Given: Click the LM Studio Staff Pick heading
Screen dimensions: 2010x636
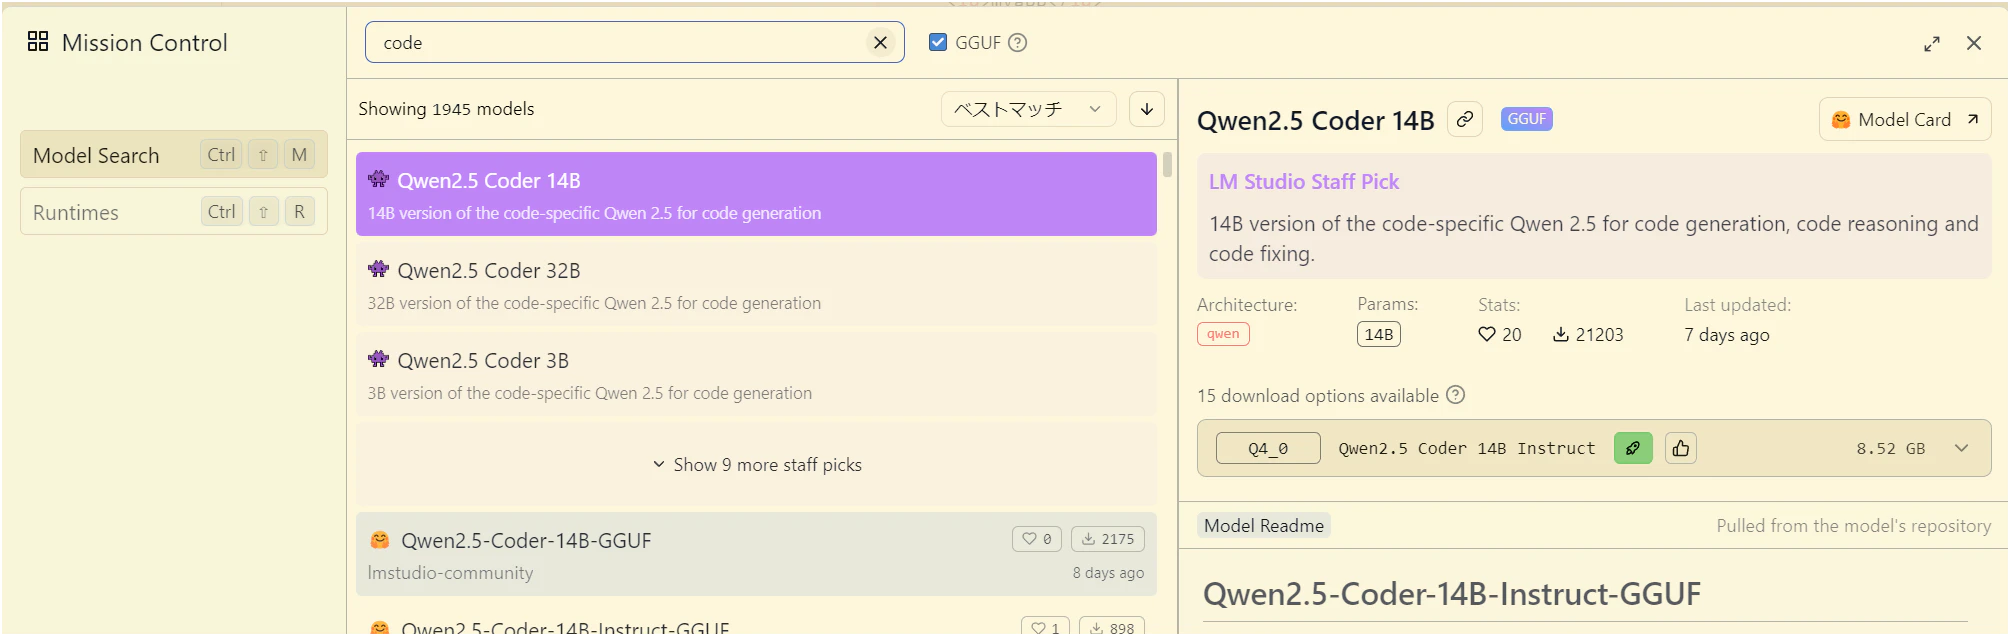Looking at the screenshot, I should tap(1304, 181).
